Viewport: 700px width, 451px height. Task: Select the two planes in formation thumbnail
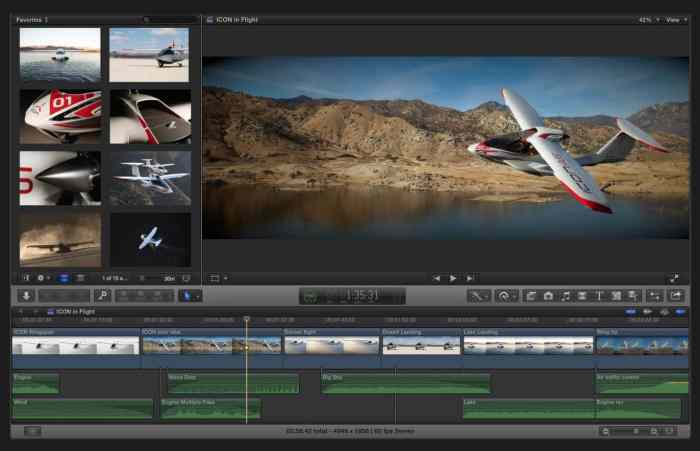[150, 178]
